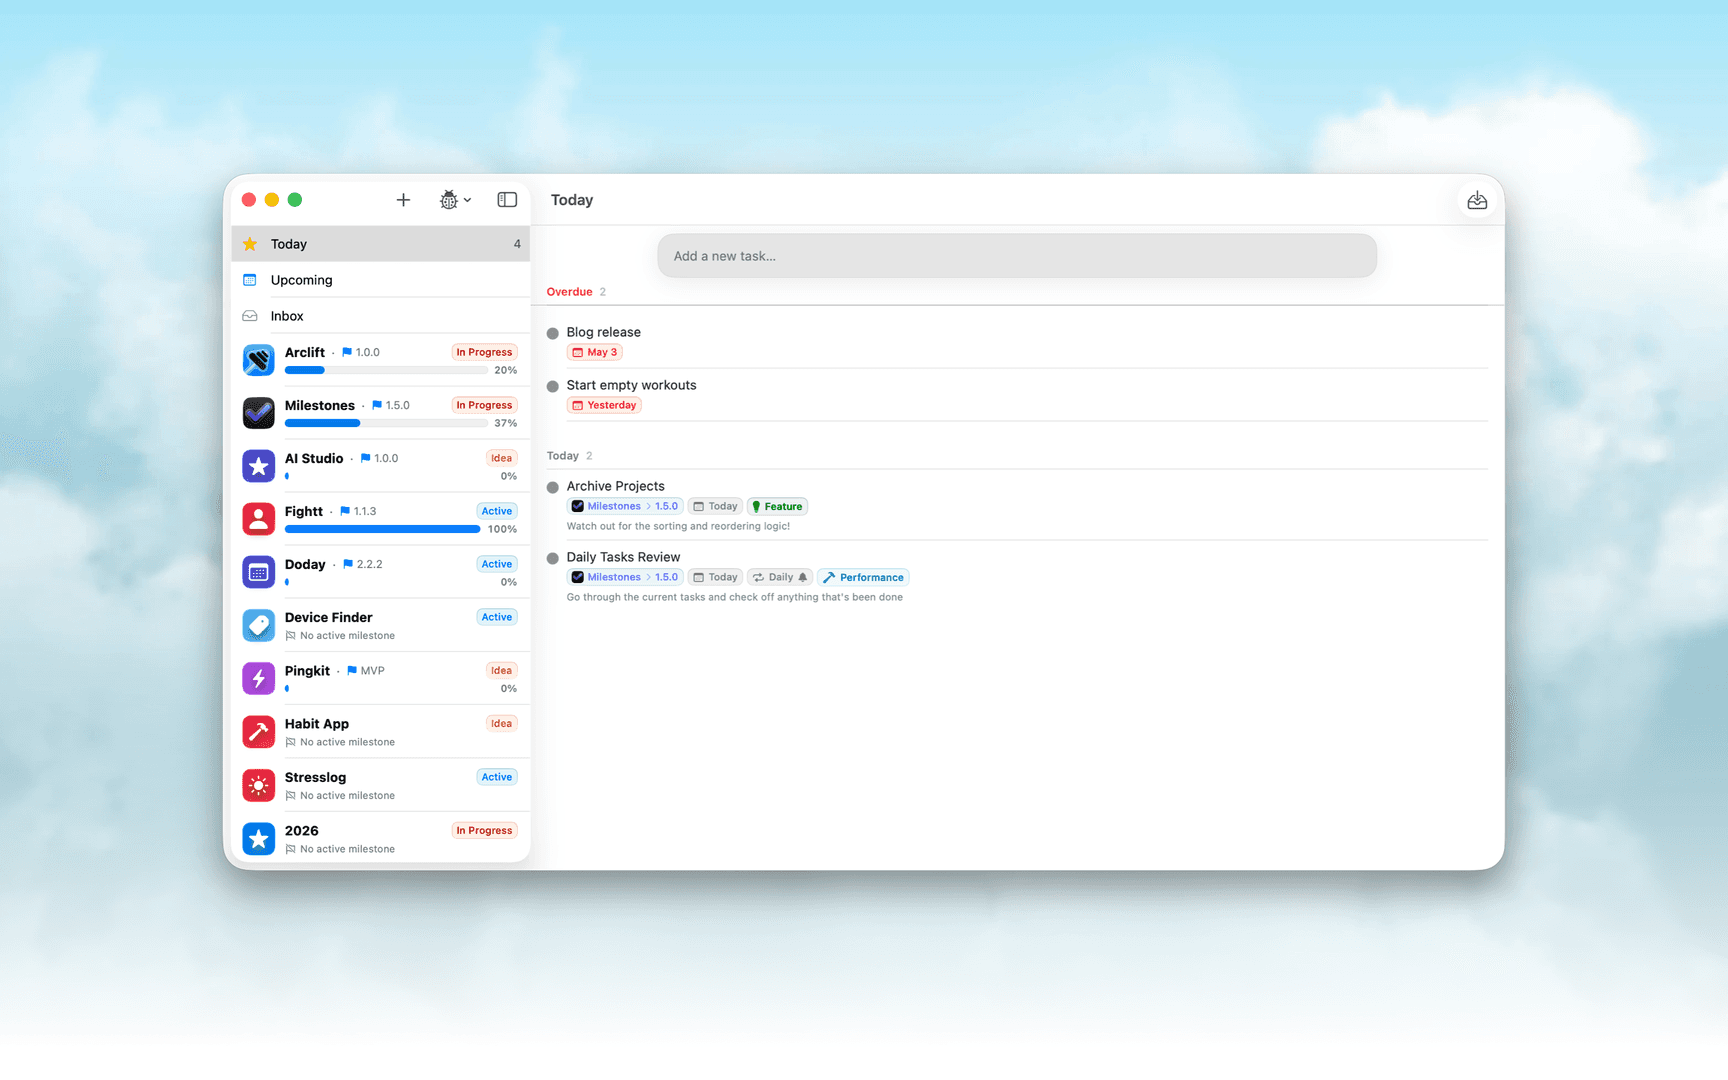
Task: Click the Stresslog sun icon
Action: tap(259, 785)
